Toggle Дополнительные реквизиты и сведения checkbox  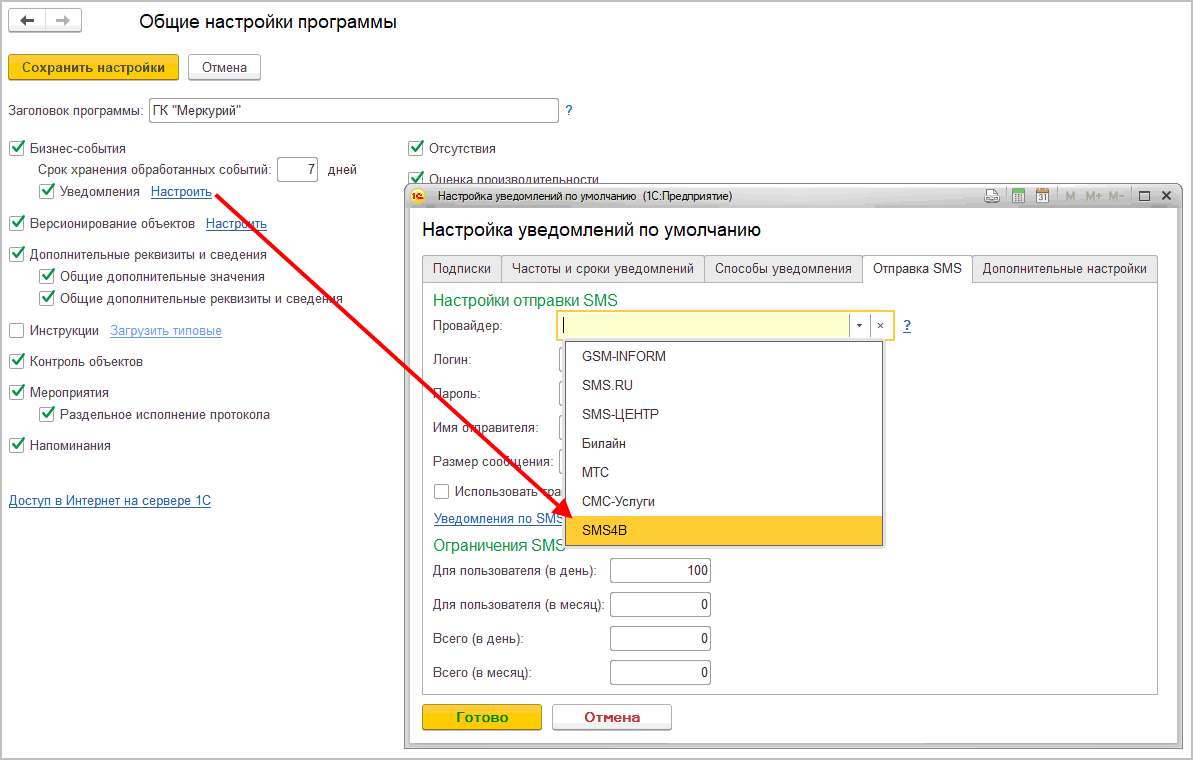click(x=17, y=254)
